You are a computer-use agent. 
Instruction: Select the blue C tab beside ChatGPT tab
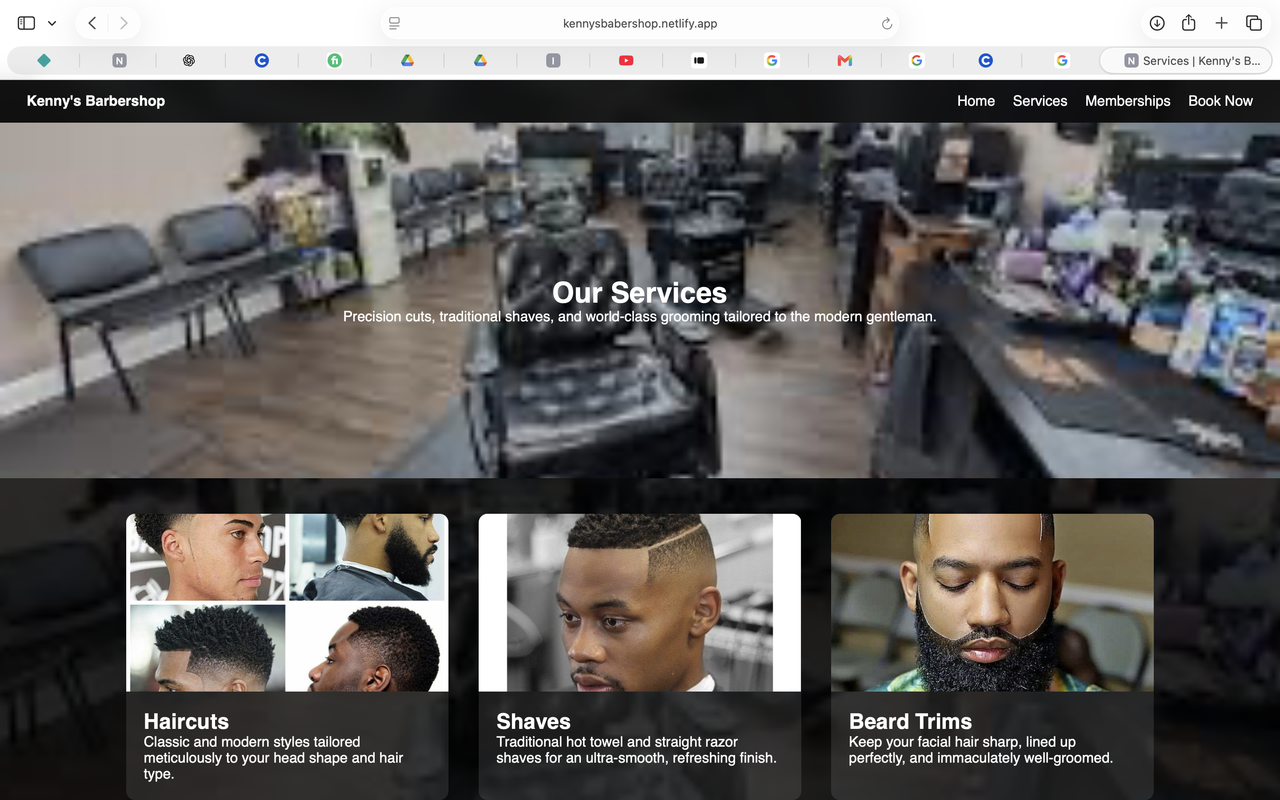261,60
